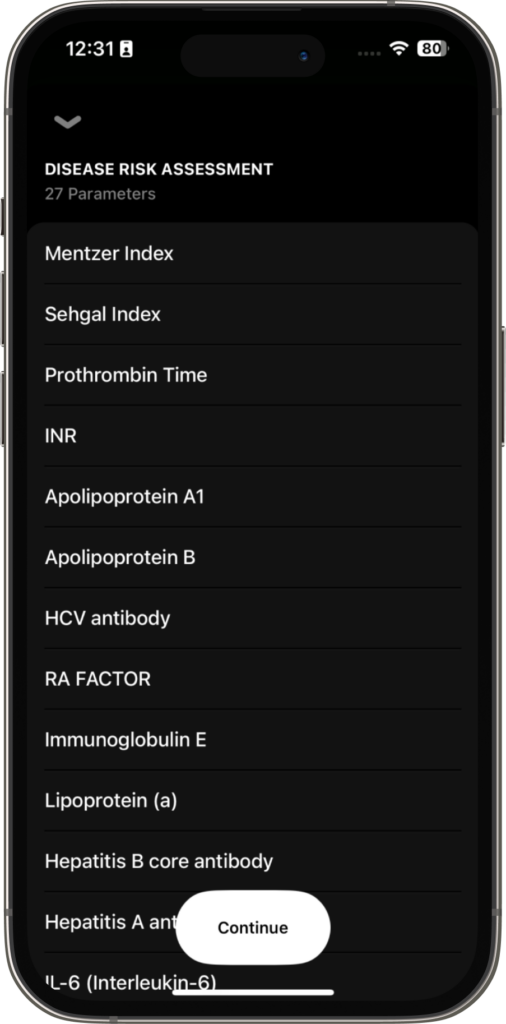Image resolution: width=506 pixels, height=1024 pixels.
Task: Tap the ID badge icon beside clock
Action: click(126, 49)
